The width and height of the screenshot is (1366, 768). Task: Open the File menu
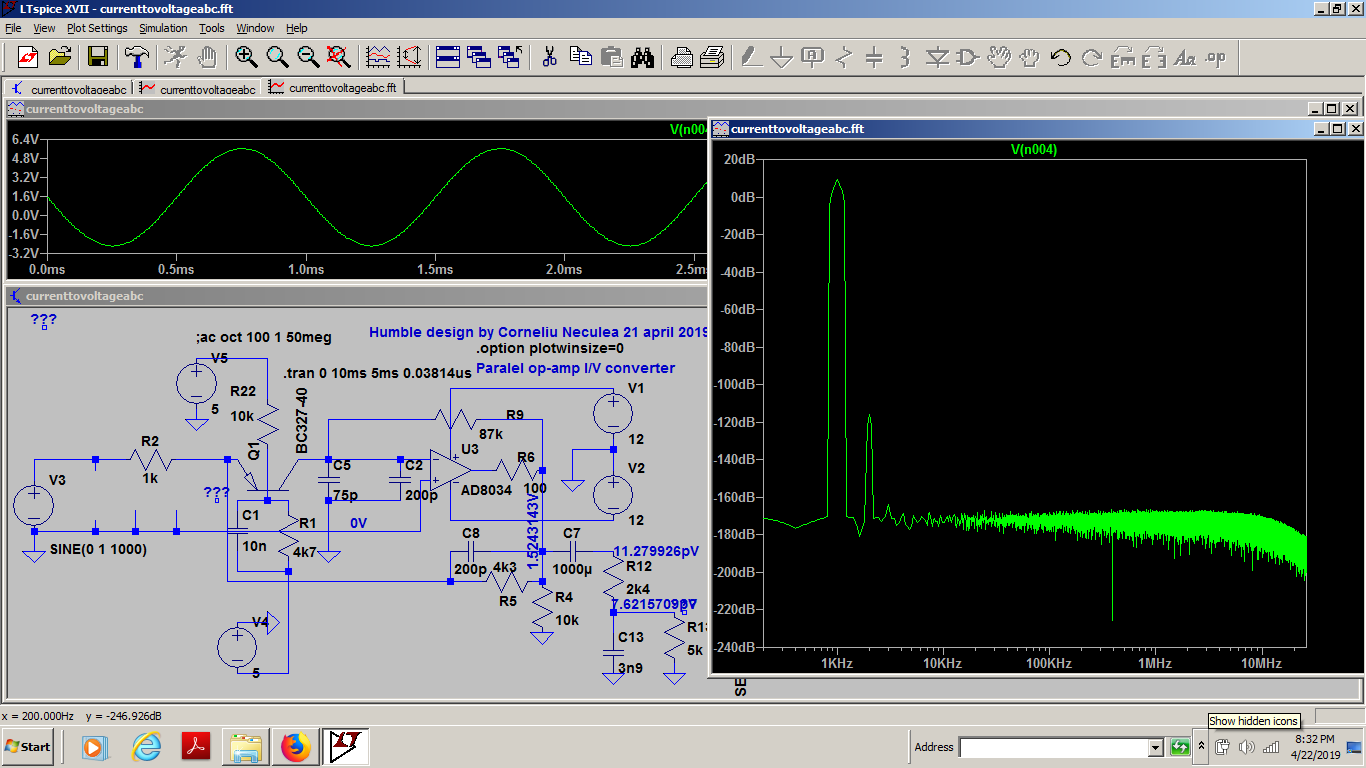13,28
